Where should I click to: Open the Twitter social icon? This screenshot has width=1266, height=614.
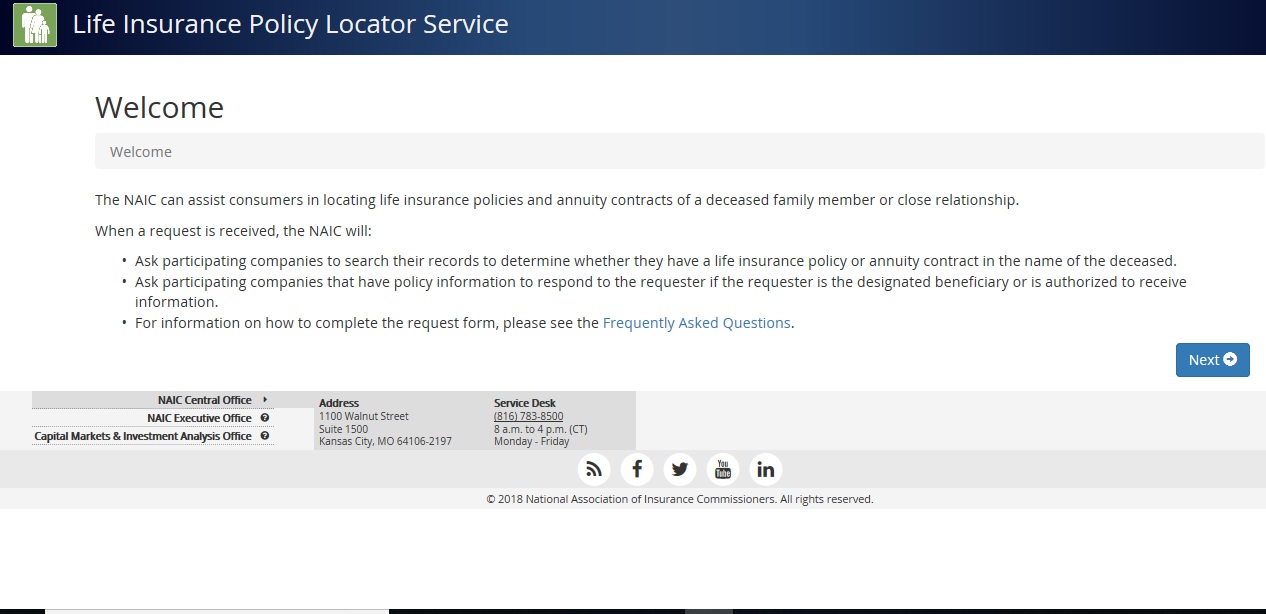(x=680, y=469)
